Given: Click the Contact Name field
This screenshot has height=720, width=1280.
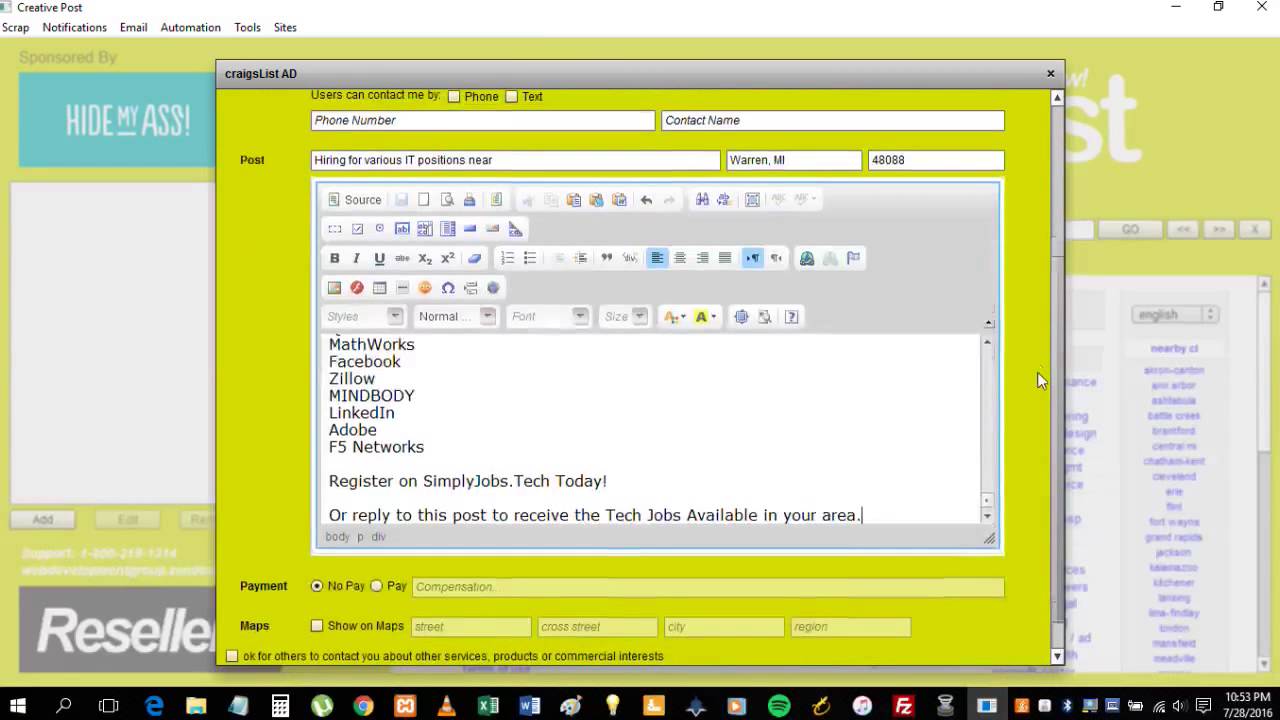Looking at the screenshot, I should (x=832, y=120).
